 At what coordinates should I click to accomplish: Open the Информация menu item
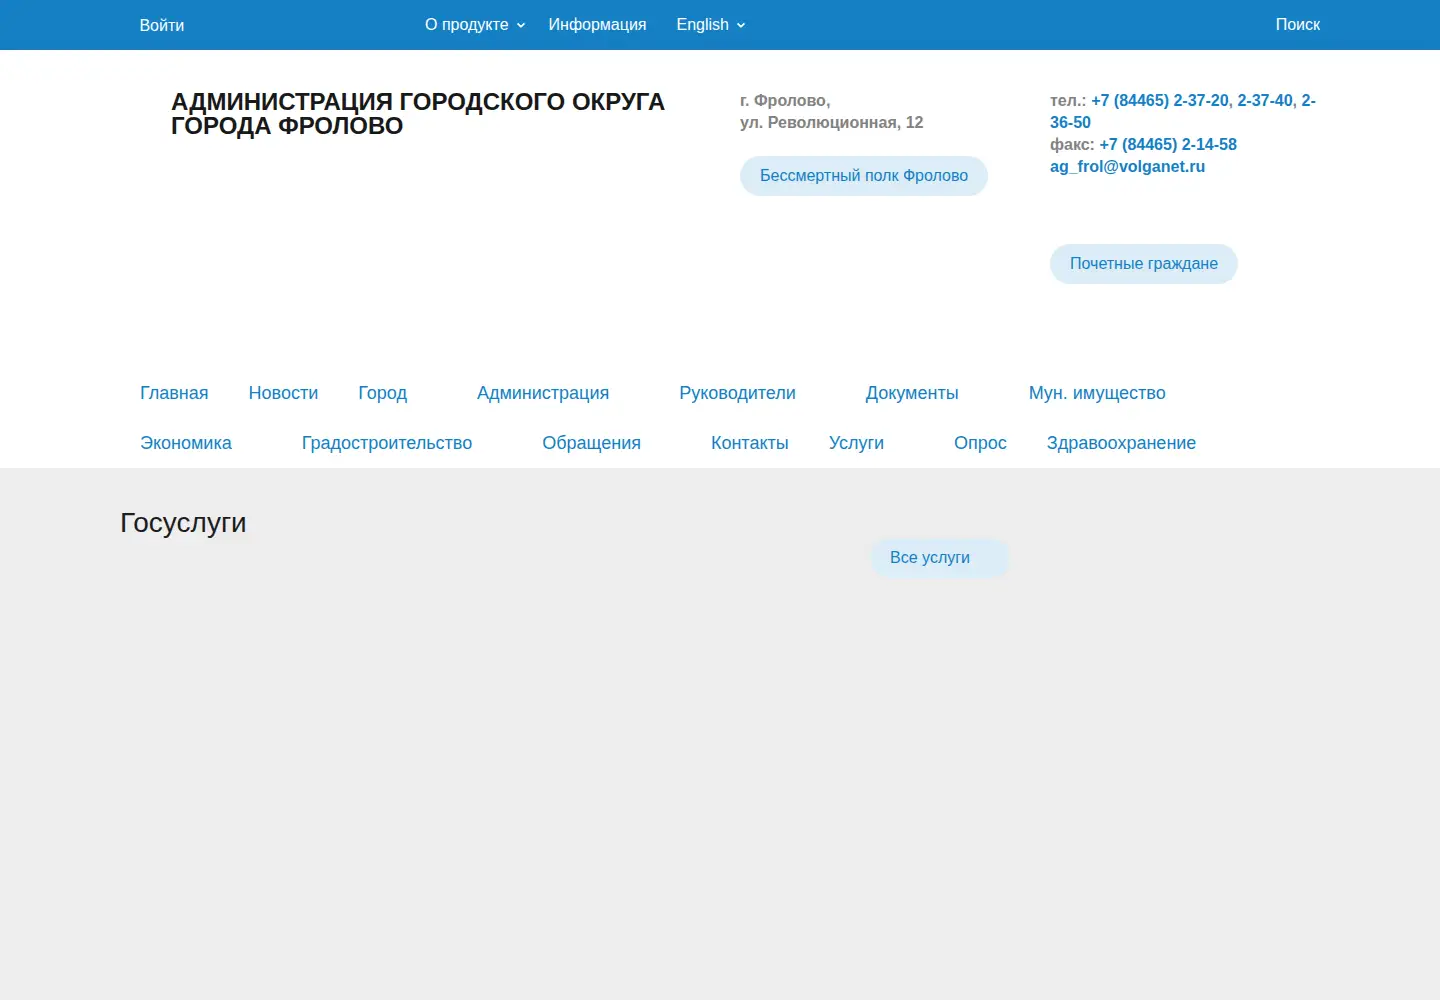coord(597,25)
